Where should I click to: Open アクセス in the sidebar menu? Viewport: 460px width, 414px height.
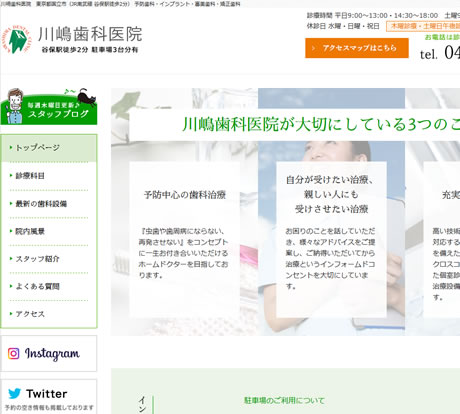(x=49, y=314)
